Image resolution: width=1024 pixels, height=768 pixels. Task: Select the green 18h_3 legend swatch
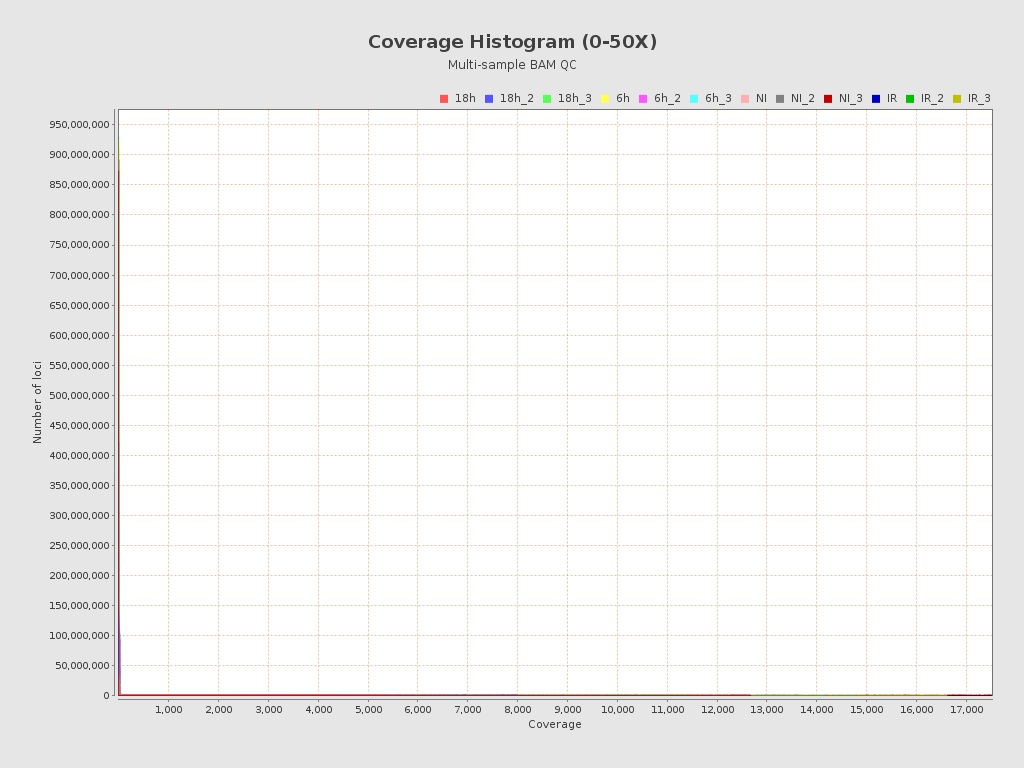pos(547,99)
